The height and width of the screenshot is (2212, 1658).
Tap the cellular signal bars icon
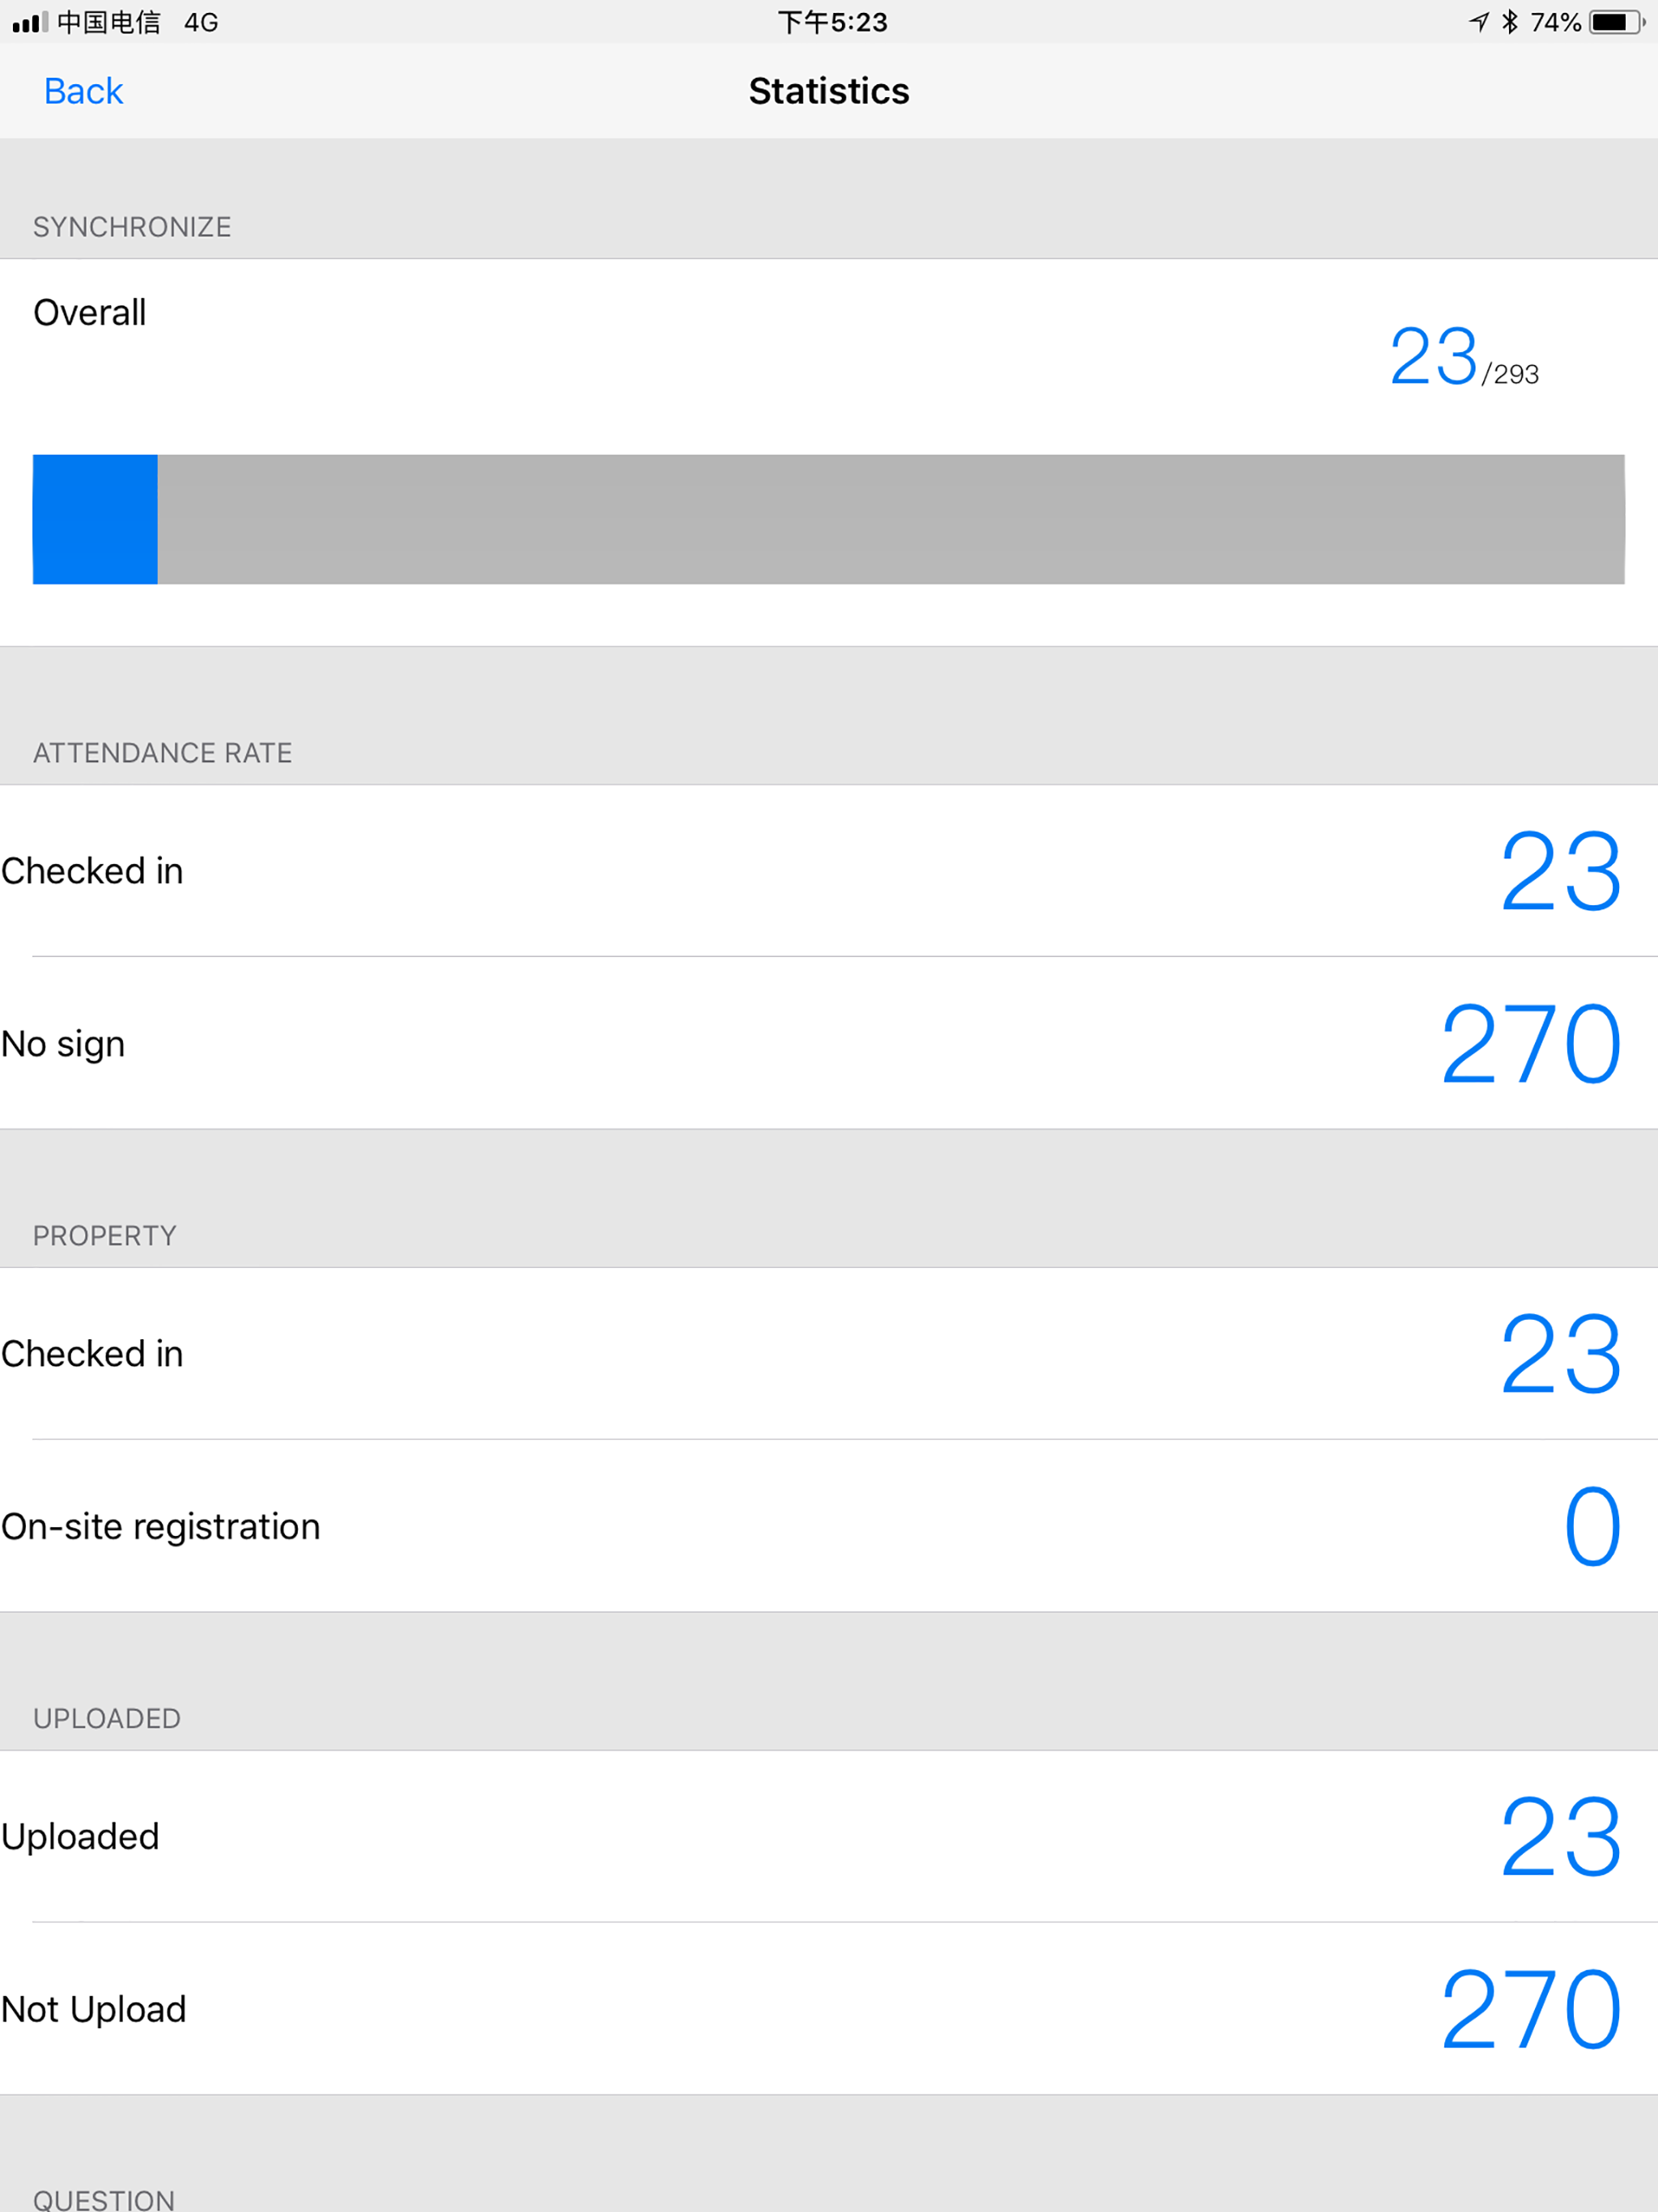tap(30, 22)
